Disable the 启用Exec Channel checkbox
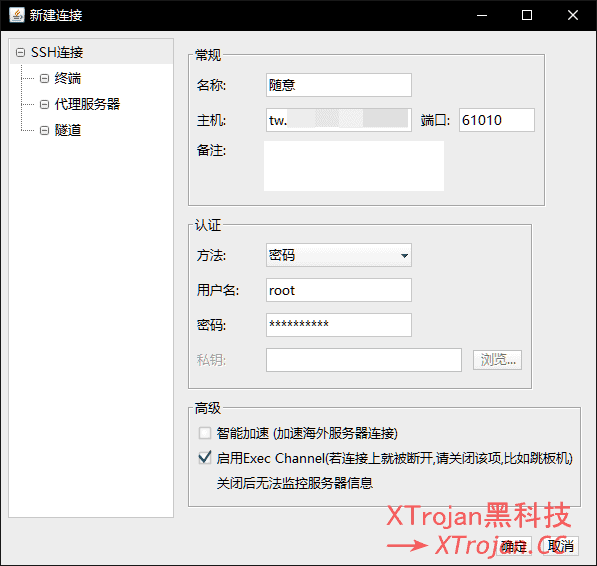This screenshot has height=566, width=597. point(205,458)
